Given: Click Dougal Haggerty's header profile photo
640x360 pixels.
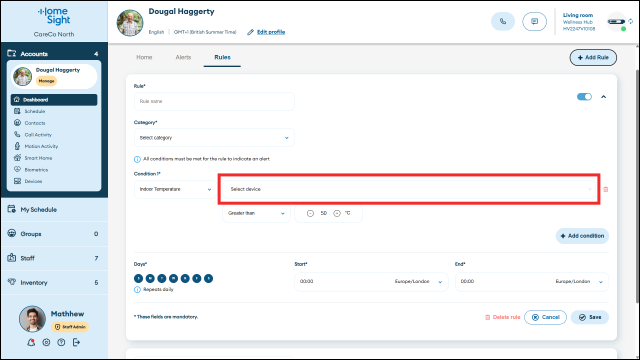Looking at the screenshot, I should pos(130,23).
